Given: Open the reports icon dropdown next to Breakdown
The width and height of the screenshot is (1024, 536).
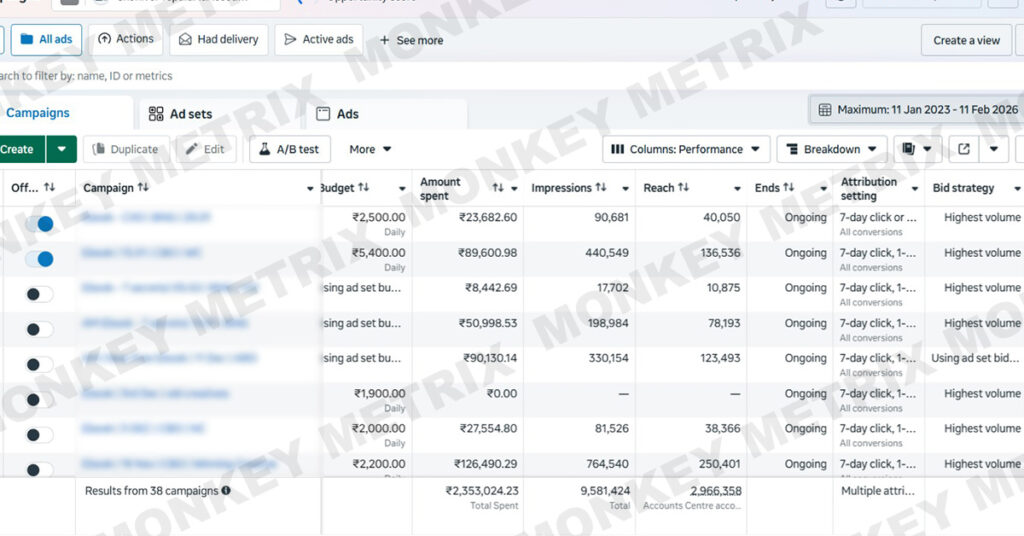Looking at the screenshot, I should 917,149.
